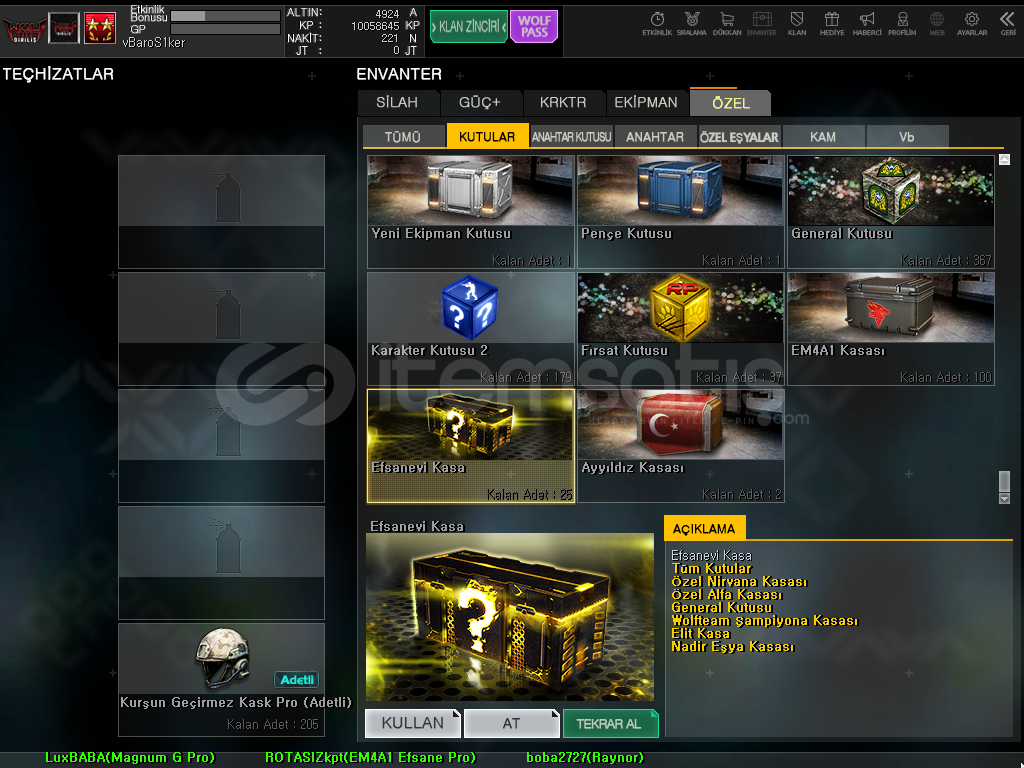Click the Wolfteam Şampiyona Kasası description line
The width and height of the screenshot is (1024, 768).
(x=764, y=620)
